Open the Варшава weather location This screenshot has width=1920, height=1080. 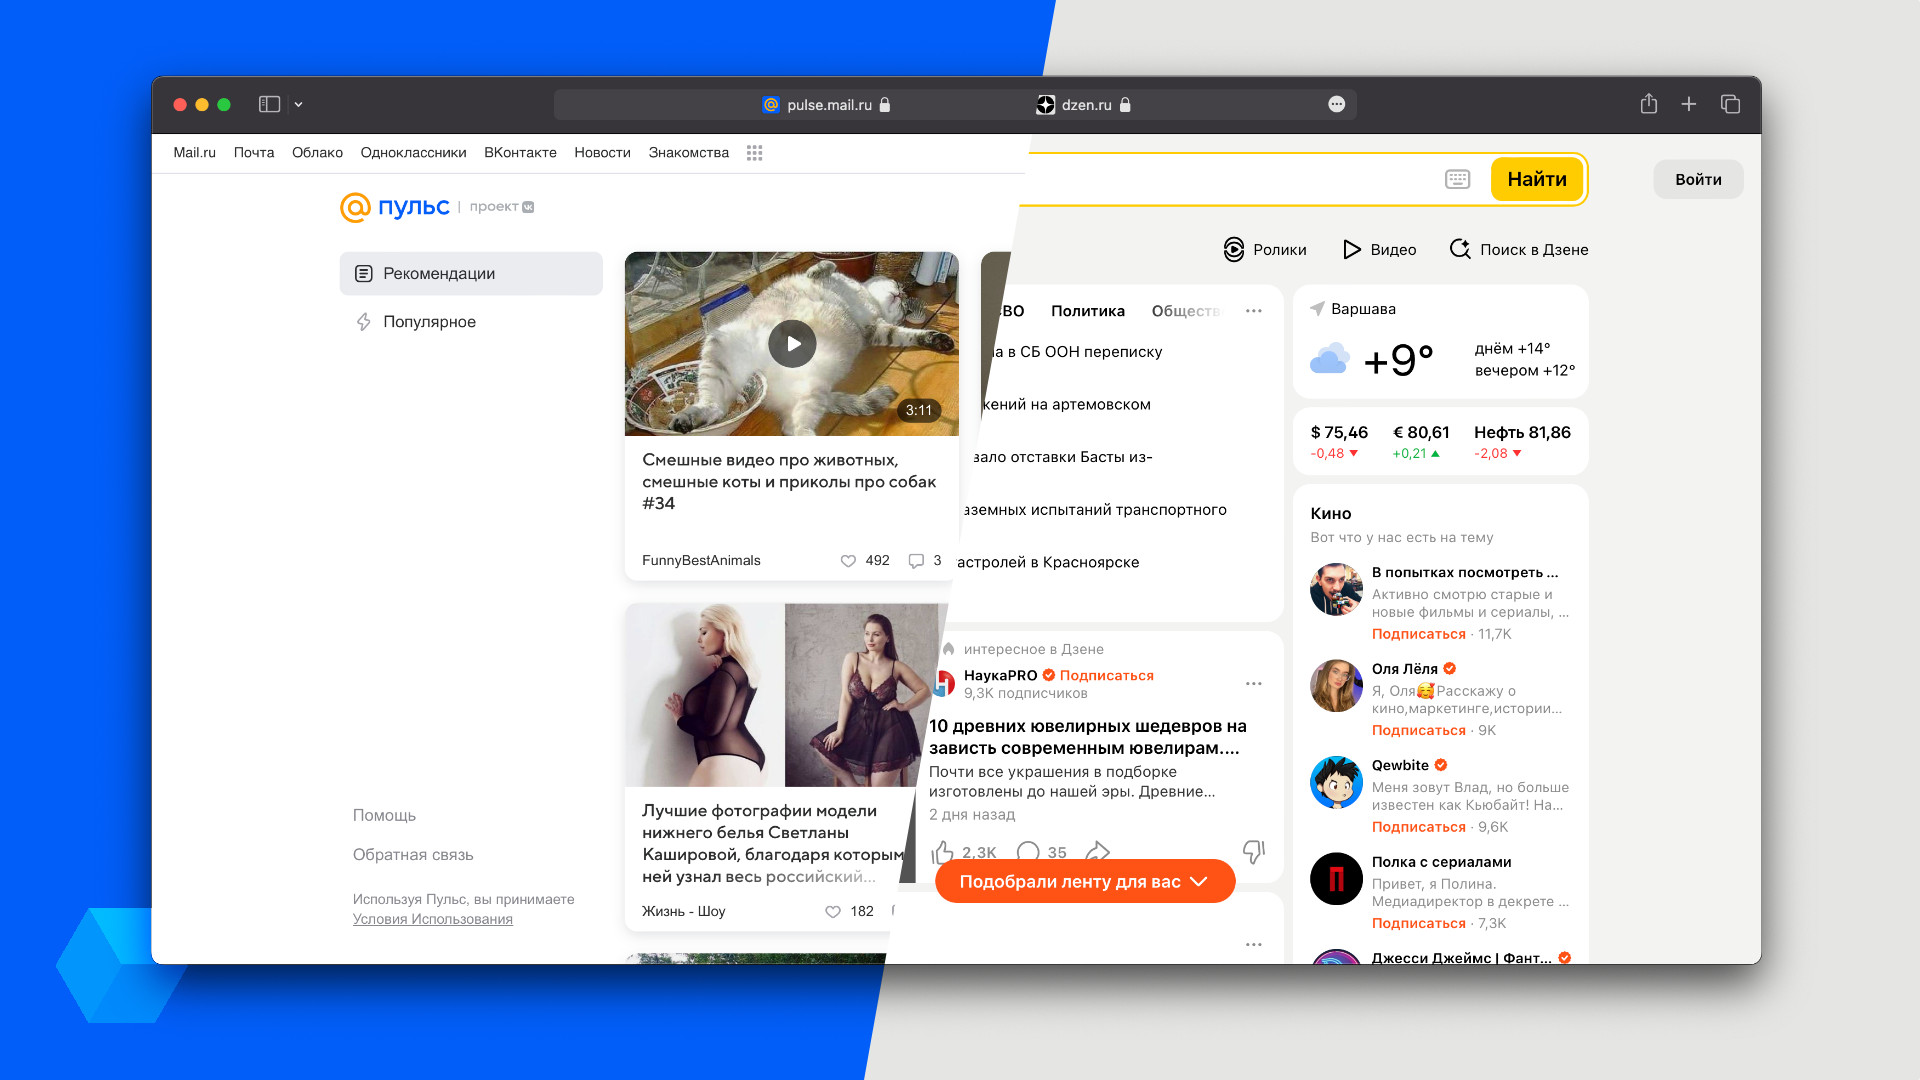(x=1353, y=309)
